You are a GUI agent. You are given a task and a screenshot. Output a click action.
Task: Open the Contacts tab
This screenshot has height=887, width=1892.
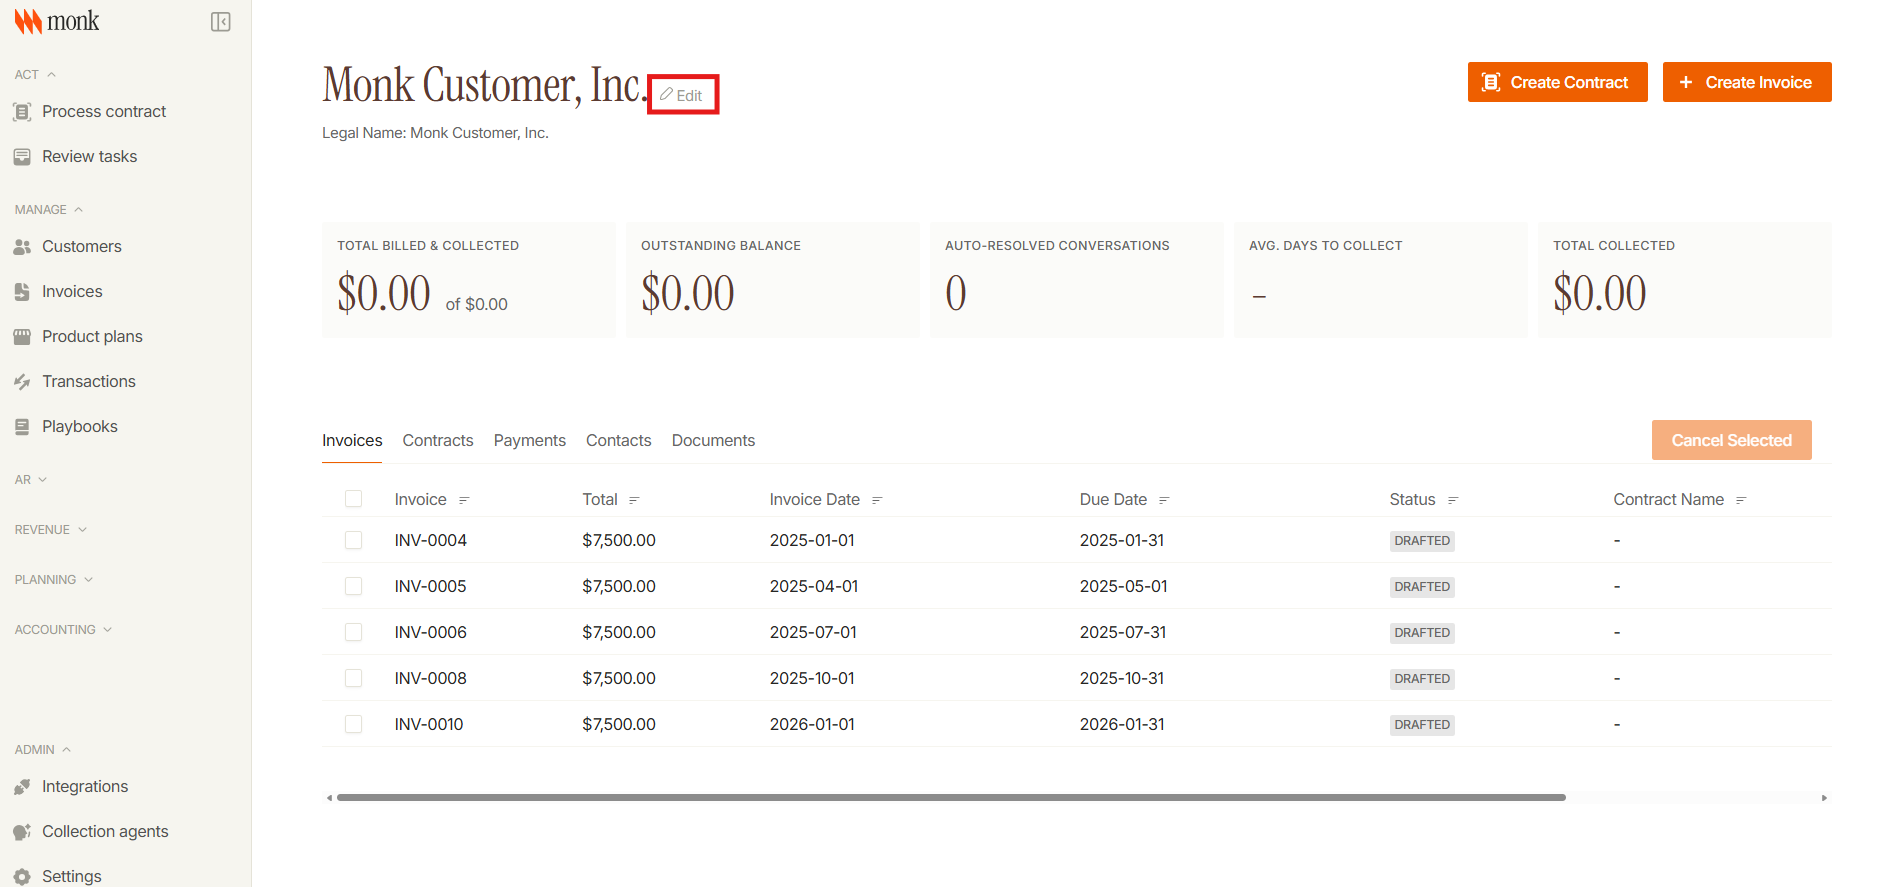tap(619, 441)
